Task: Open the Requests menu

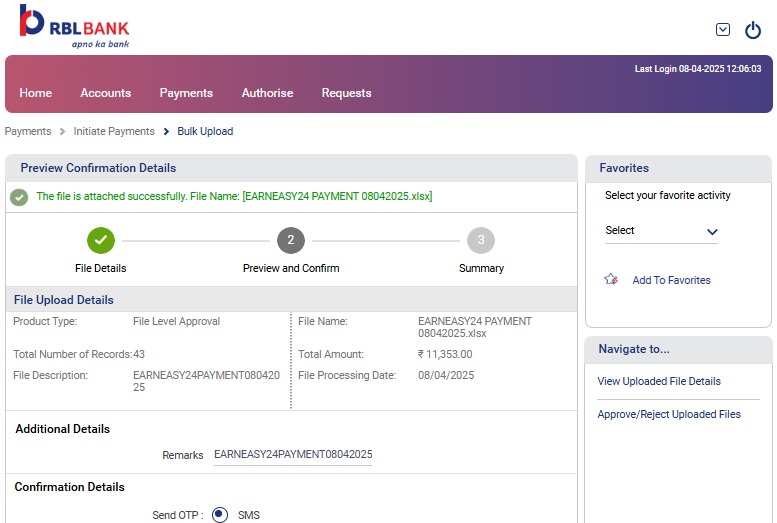Action: [x=346, y=93]
